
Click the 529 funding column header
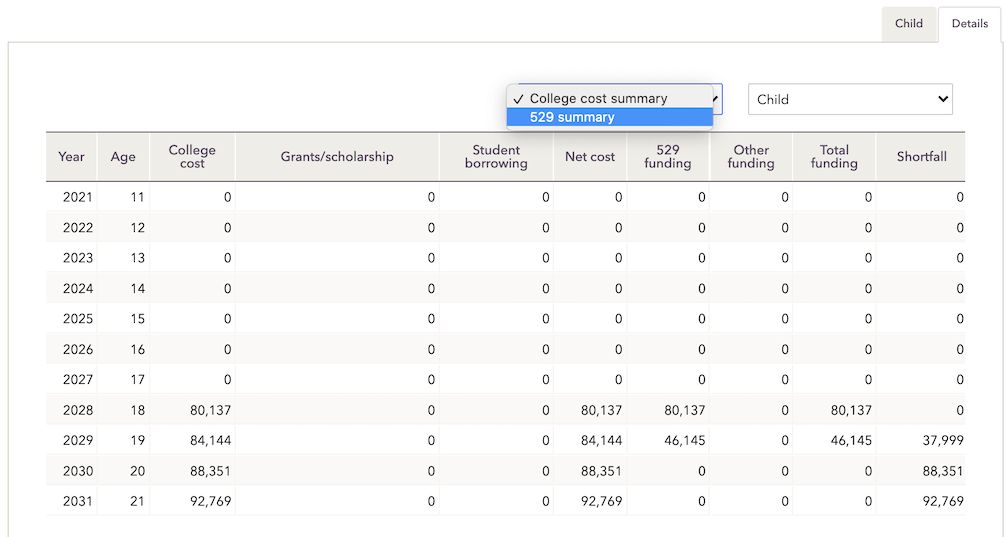point(668,157)
